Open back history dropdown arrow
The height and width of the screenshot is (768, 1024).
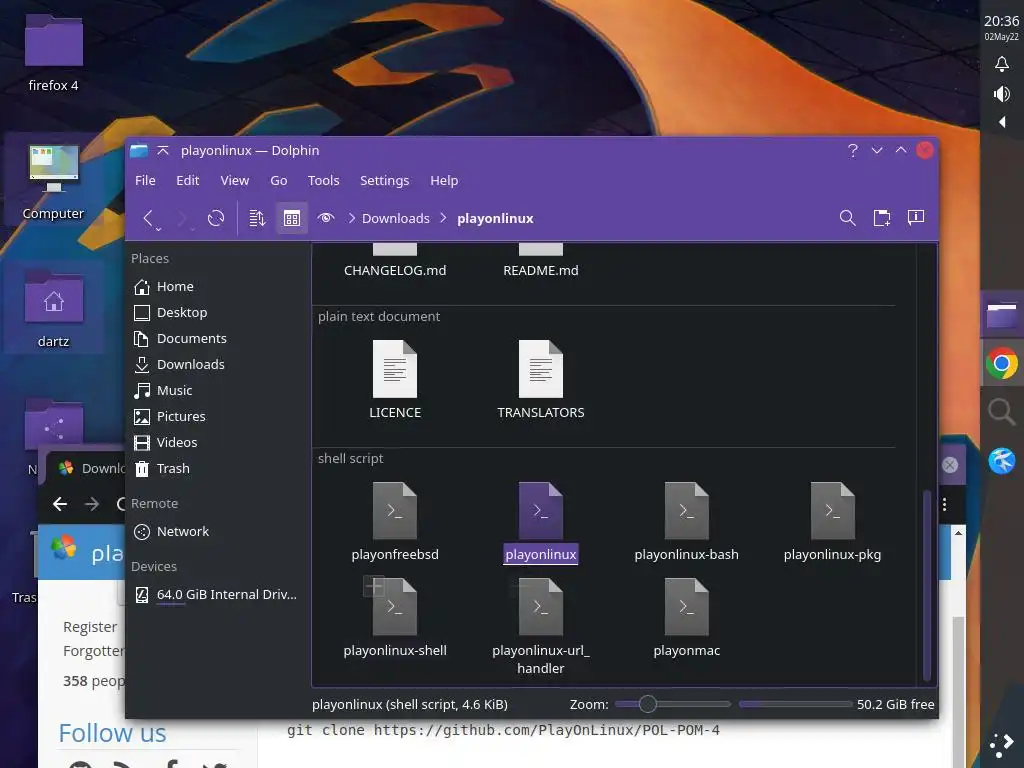(x=158, y=229)
